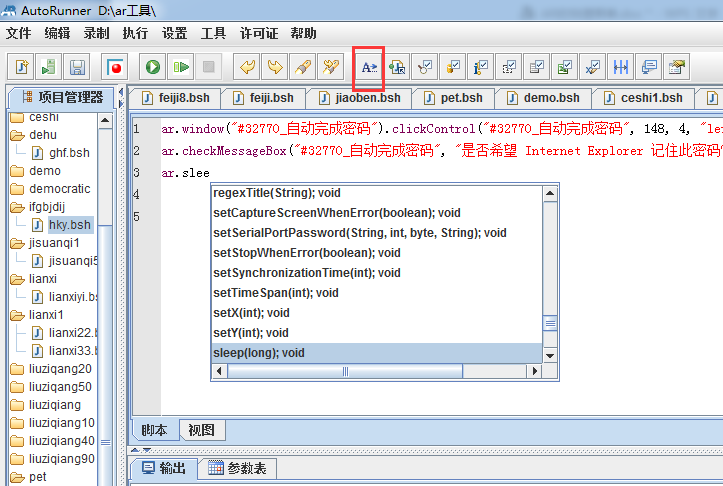Redo with the right curved yellow arrow
Image resolution: width=723 pixels, height=486 pixels.
pyautogui.click(x=275, y=67)
